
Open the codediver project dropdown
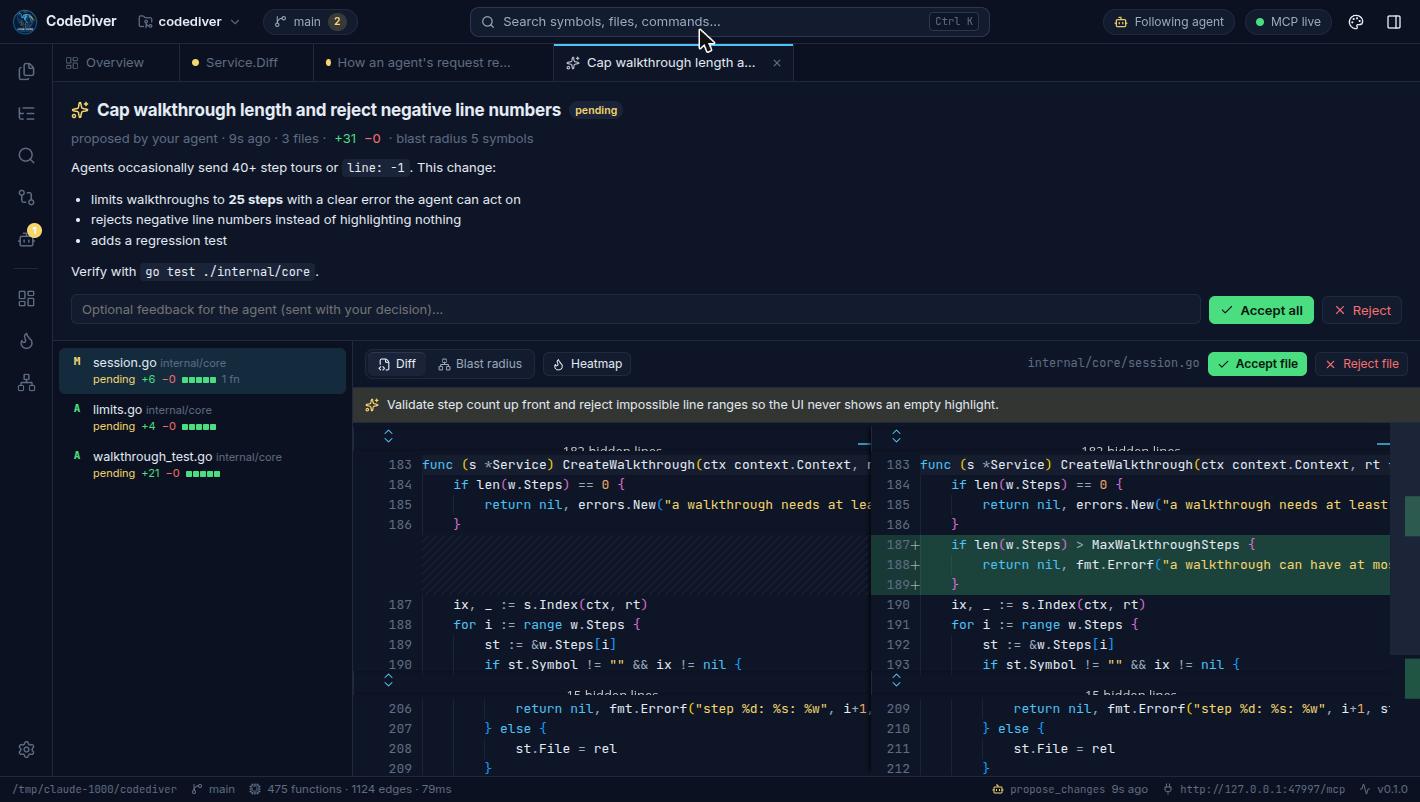point(189,21)
